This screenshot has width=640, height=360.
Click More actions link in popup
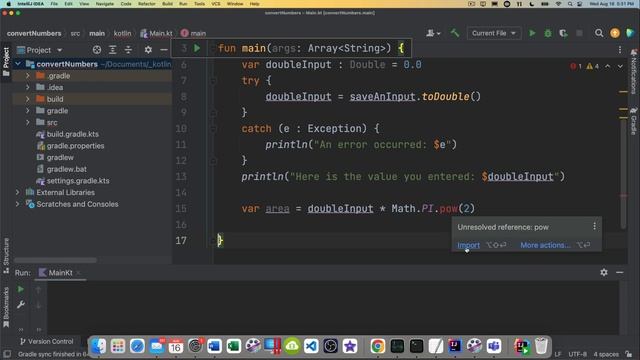click(545, 245)
